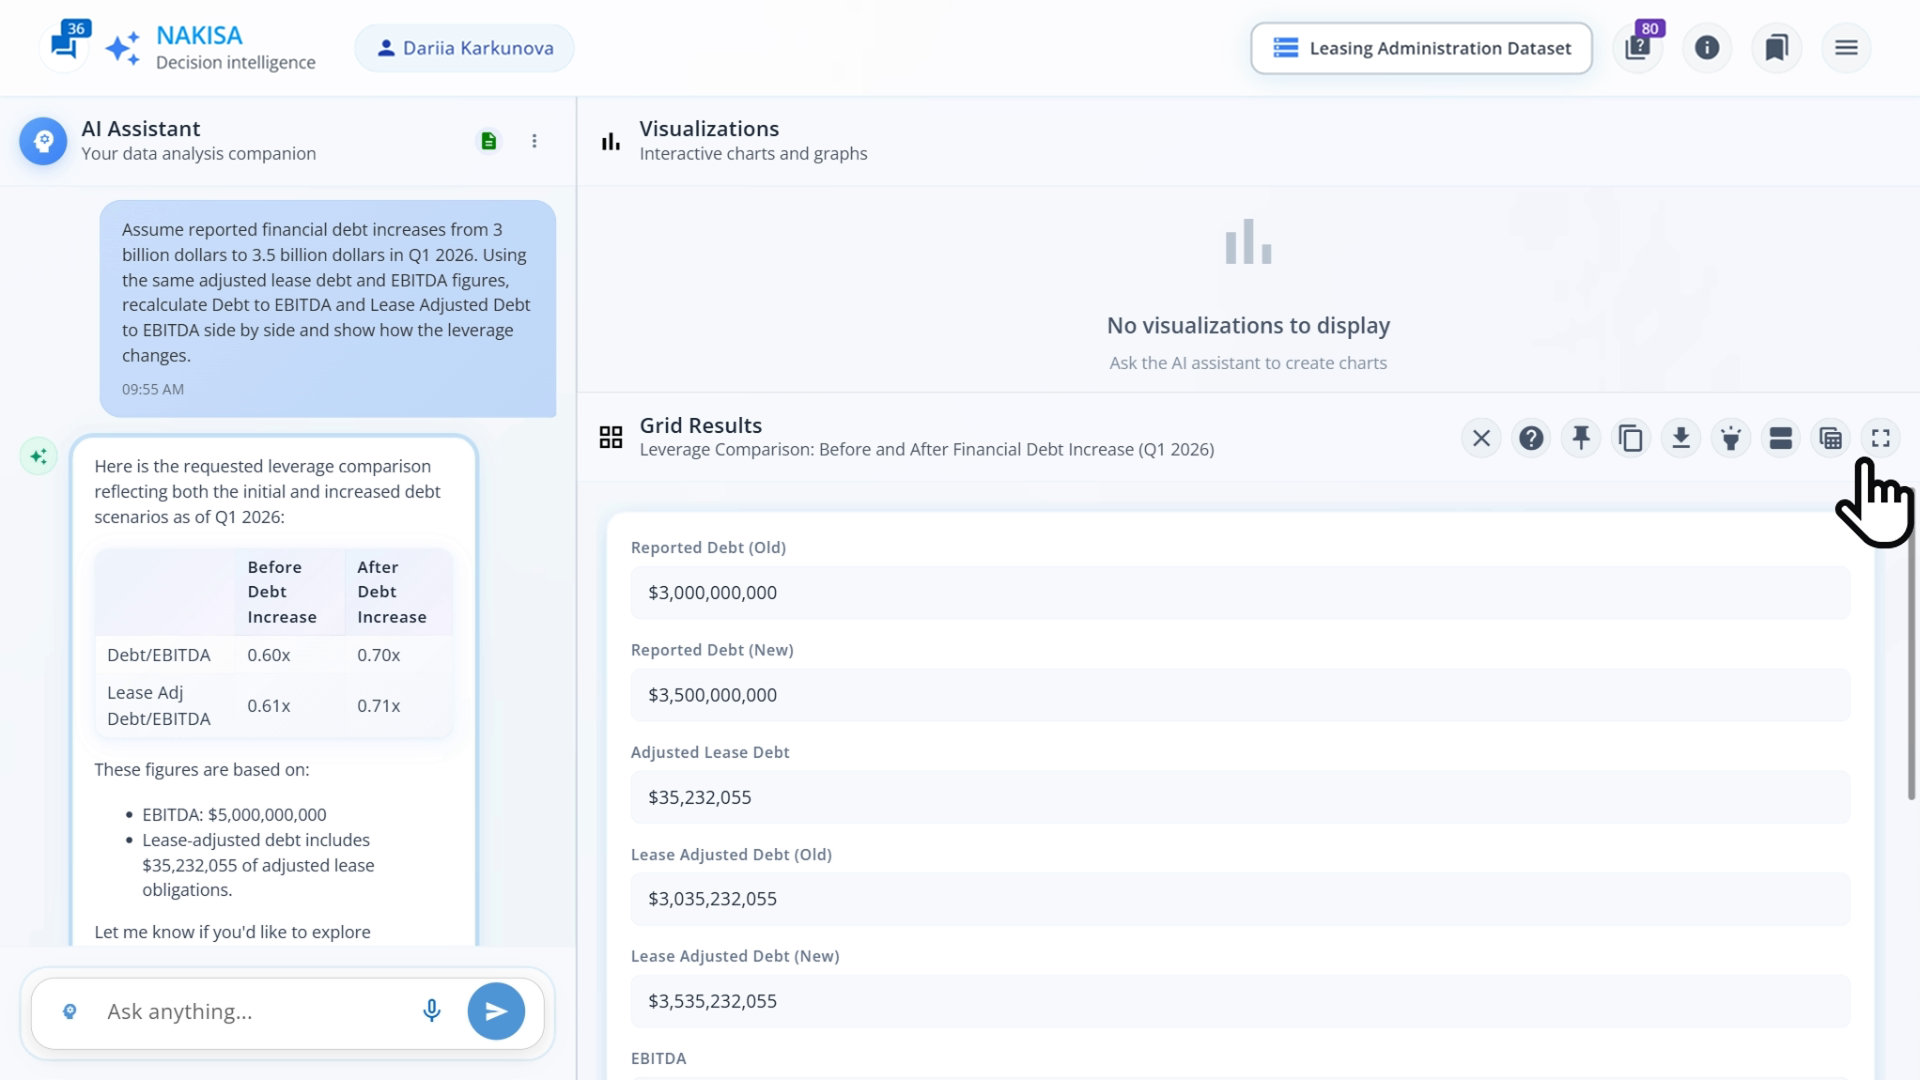The height and width of the screenshot is (1080, 1920).
Task: Toggle row density in Grid Results
Action: click(1781, 437)
